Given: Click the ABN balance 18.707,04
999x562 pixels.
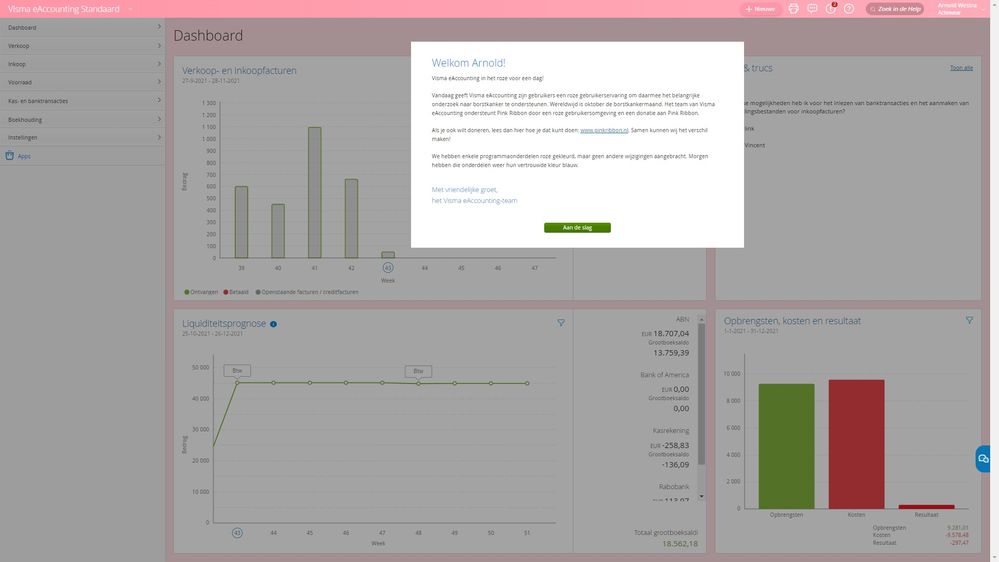Looking at the screenshot, I should pyautogui.click(x=671, y=333).
